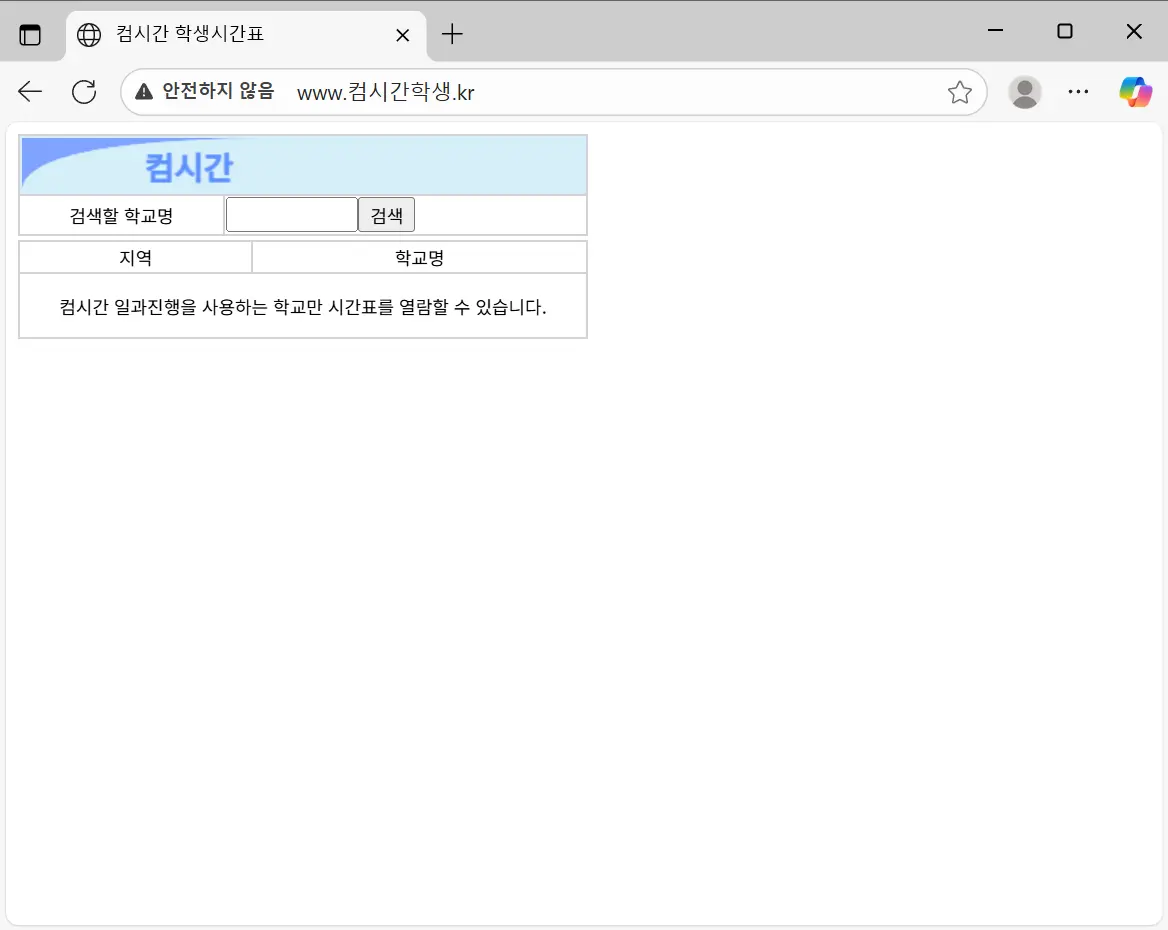Screen dimensions: 1168x930
Task: Click the 안전하지 않음 security warning indicator
Action: click(x=204, y=91)
